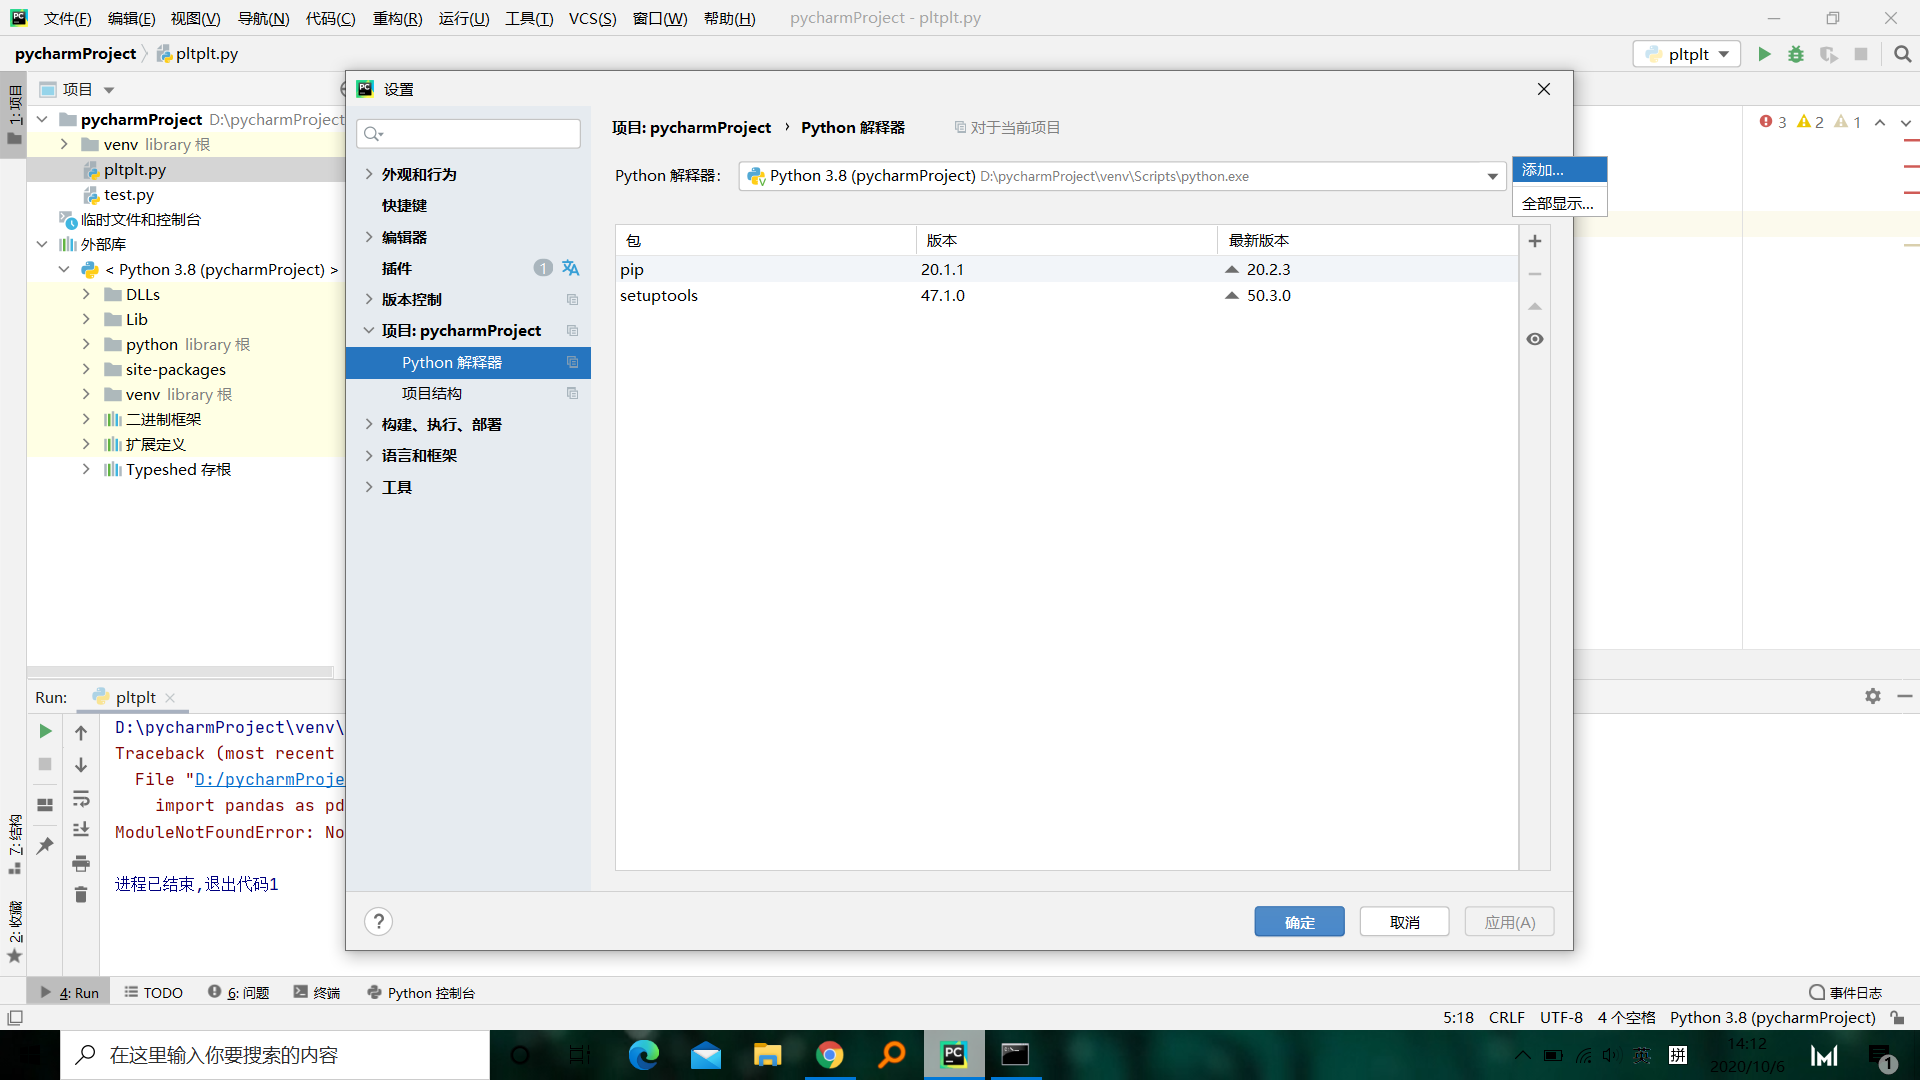
Task: Print the Run console output
Action: click(81, 863)
